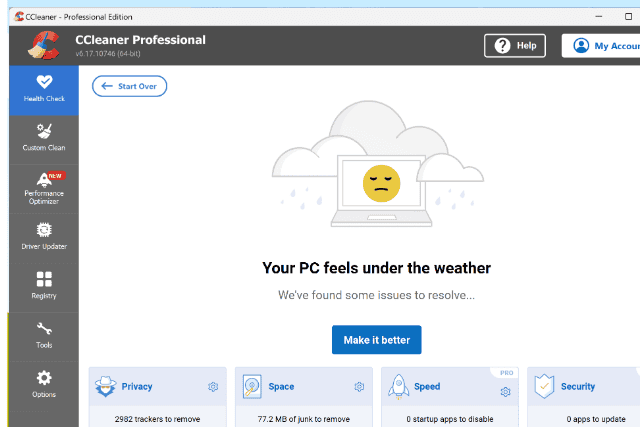Open Performance Optimizer in sidebar

44,189
